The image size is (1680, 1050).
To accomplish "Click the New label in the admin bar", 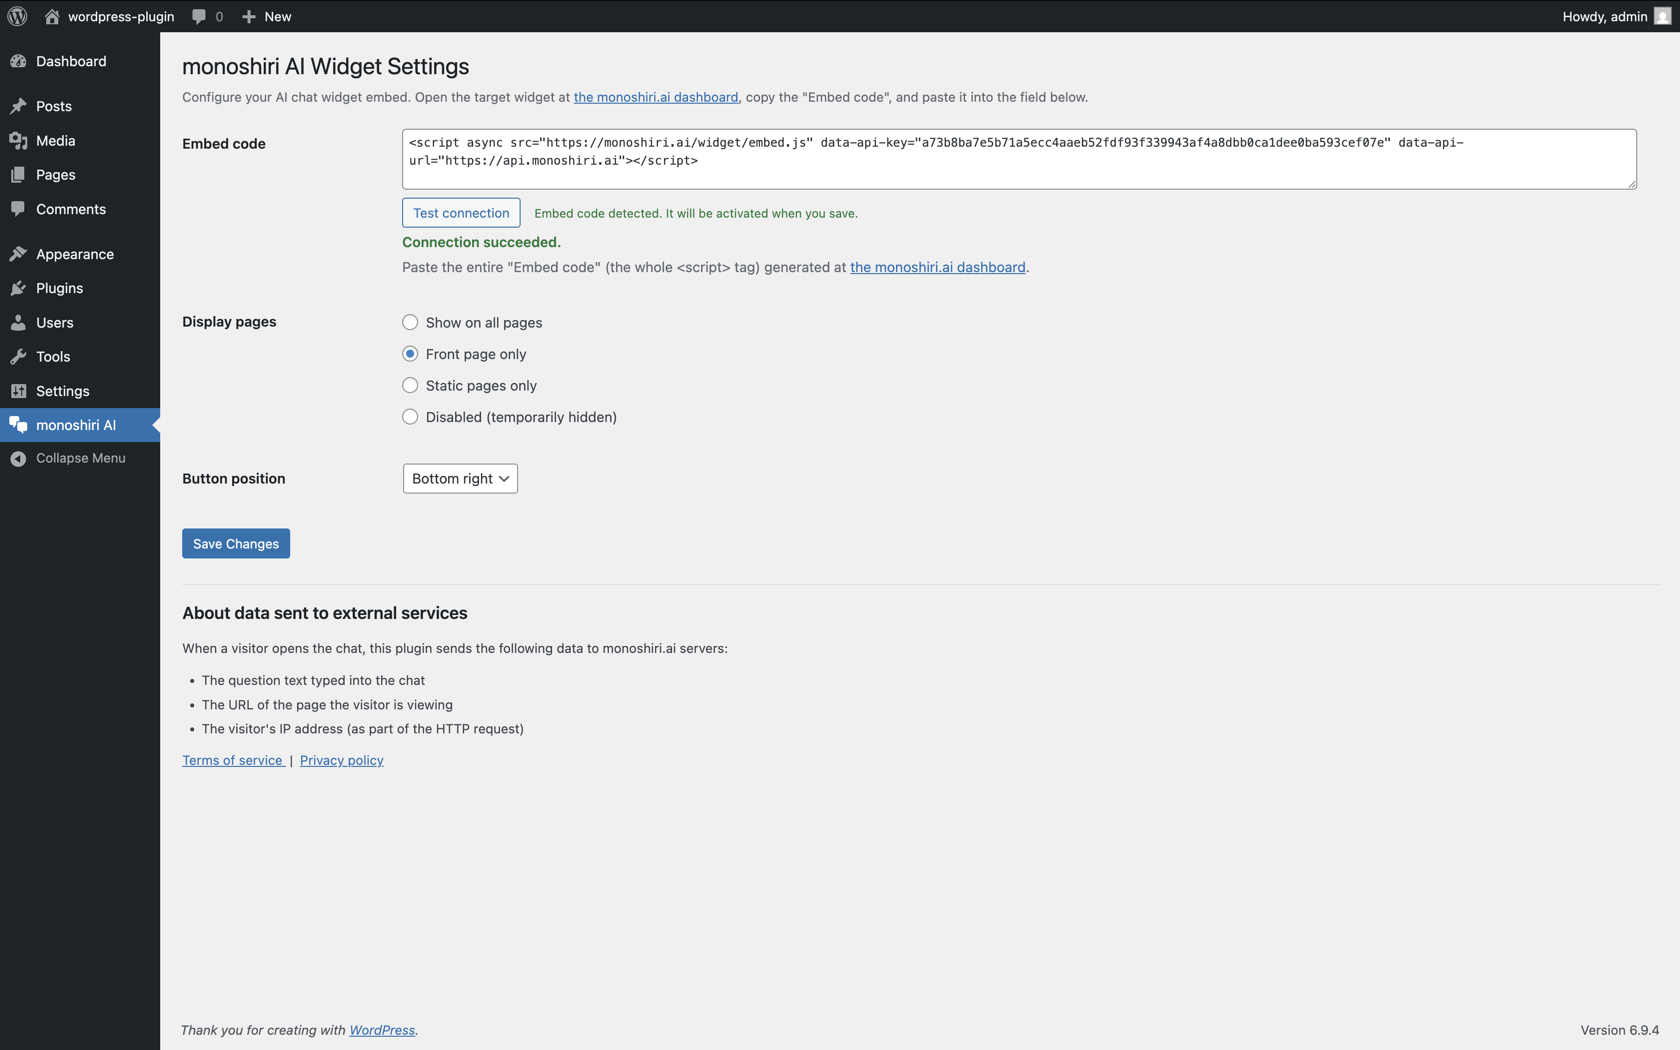I will [x=278, y=16].
